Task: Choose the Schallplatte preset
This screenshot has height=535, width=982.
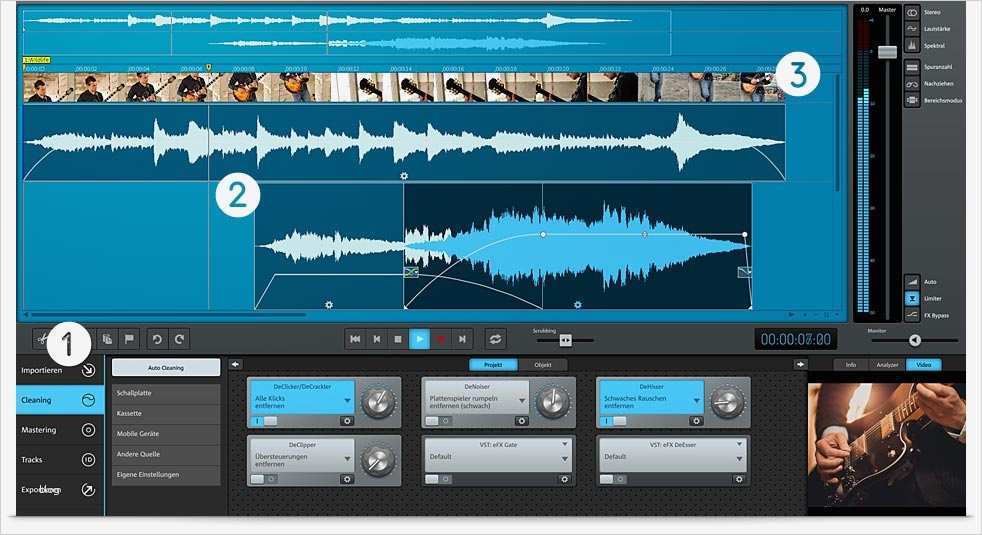Action: click(166, 393)
